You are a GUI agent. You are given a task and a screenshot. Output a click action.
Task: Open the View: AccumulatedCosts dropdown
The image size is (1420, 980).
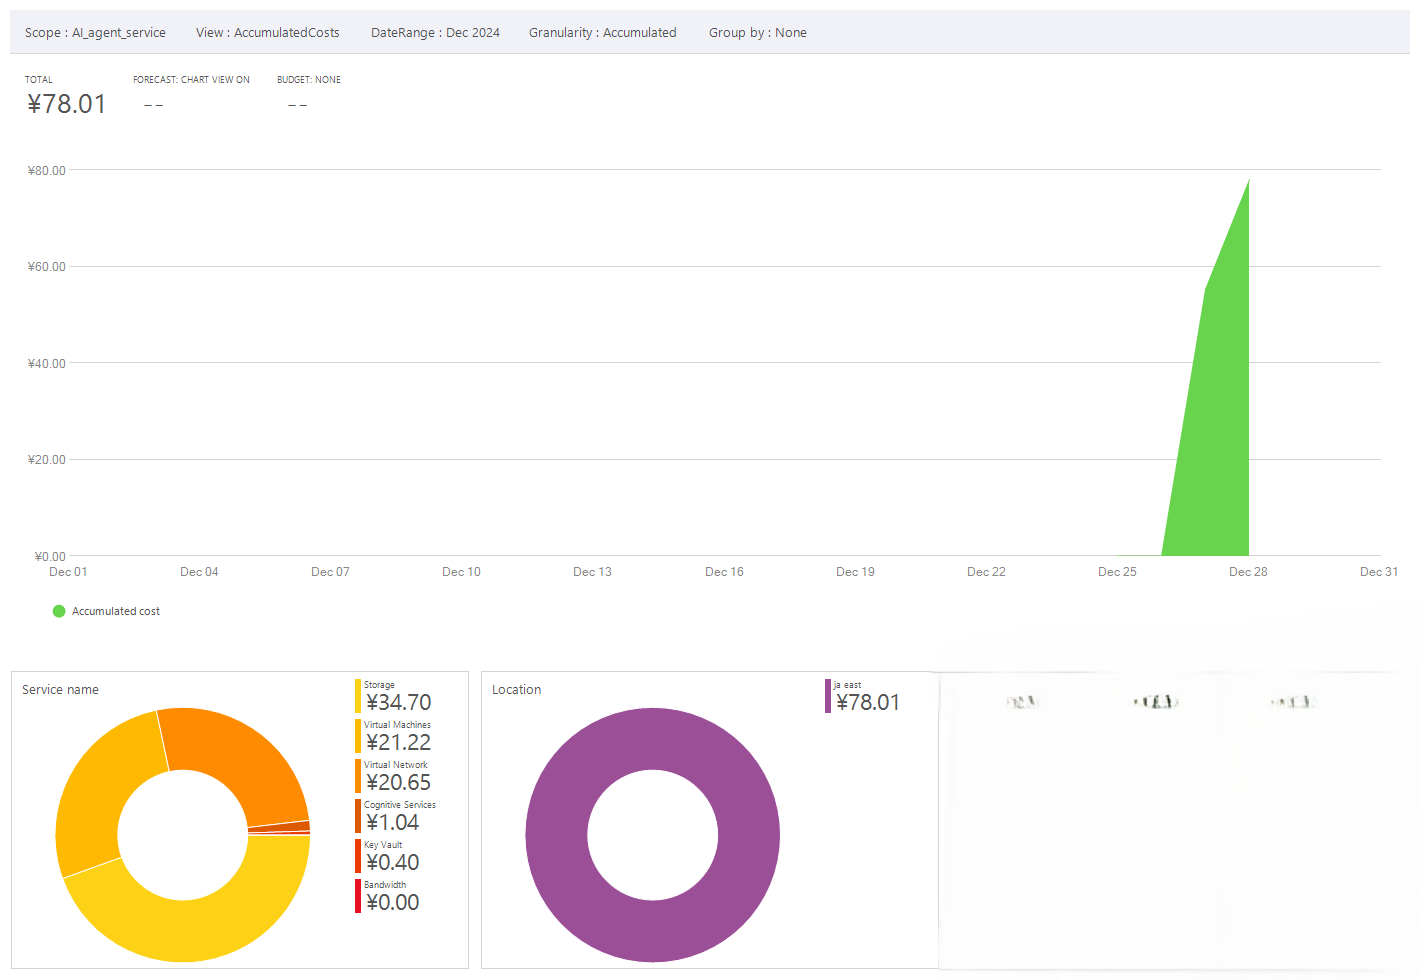point(267,32)
